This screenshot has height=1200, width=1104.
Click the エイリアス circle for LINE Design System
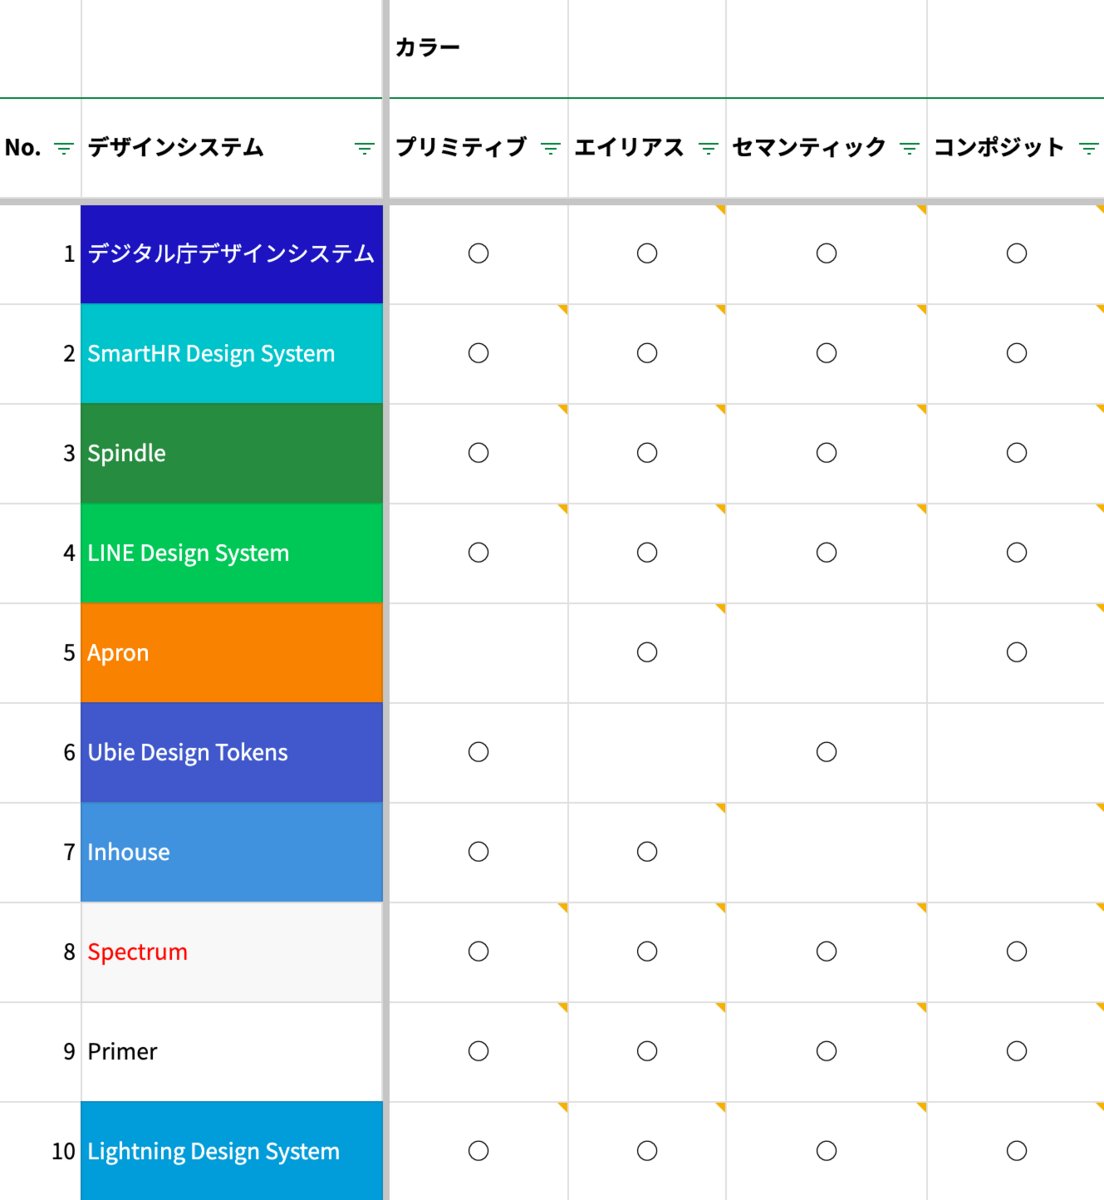(647, 553)
